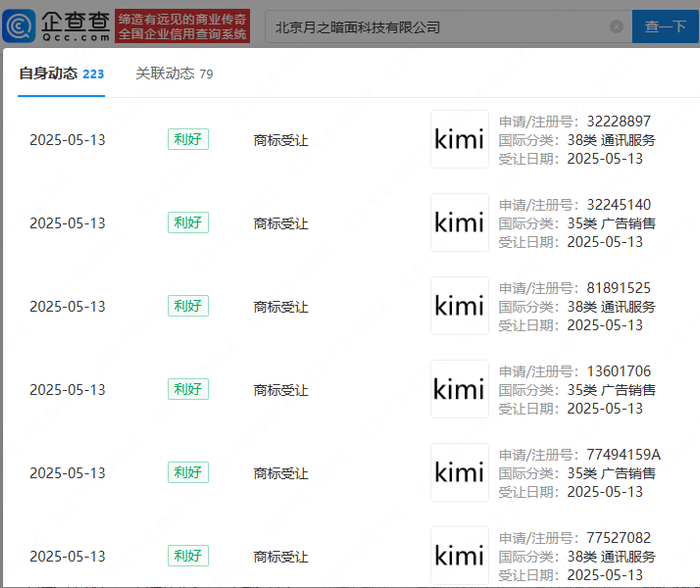Open kimi trademark thumbnail for 32228897
Viewport: 700px width, 588px height.
pyautogui.click(x=459, y=139)
